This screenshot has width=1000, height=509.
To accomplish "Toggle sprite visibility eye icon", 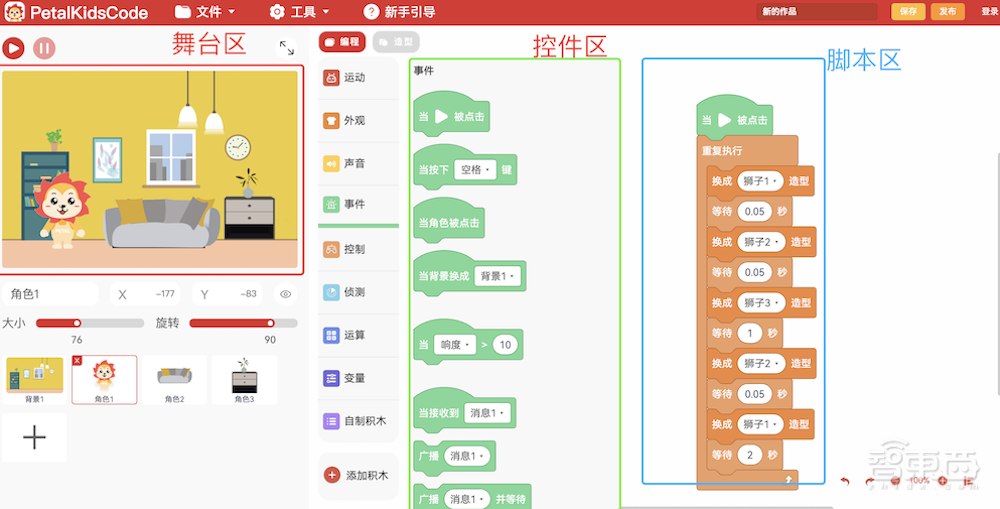I will click(x=286, y=294).
